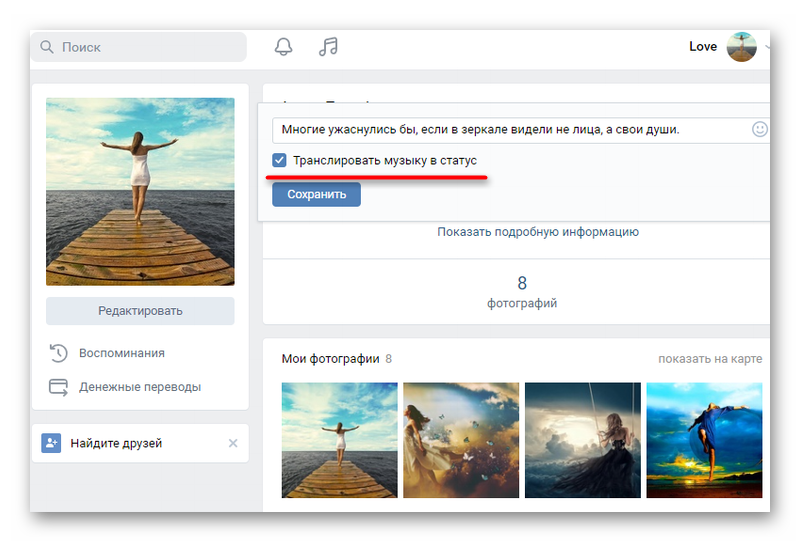This screenshot has width=800, height=546.
Task: Click the Сохранить button
Action: pyautogui.click(x=316, y=194)
